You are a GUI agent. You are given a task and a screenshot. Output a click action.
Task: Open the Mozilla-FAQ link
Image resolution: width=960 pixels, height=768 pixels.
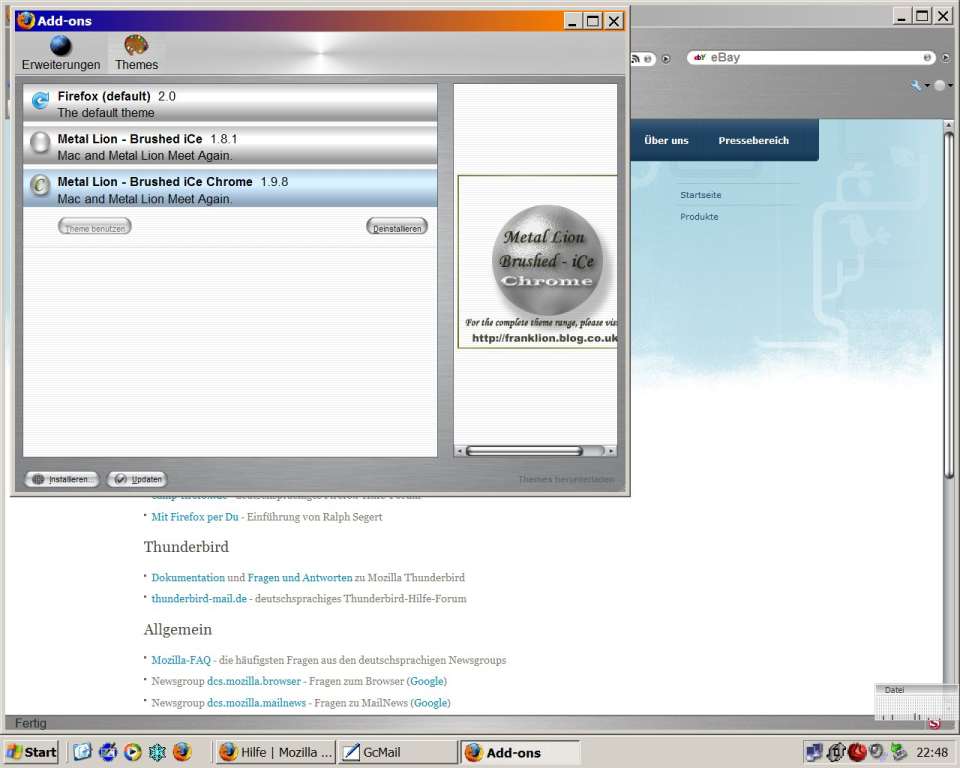(x=181, y=660)
